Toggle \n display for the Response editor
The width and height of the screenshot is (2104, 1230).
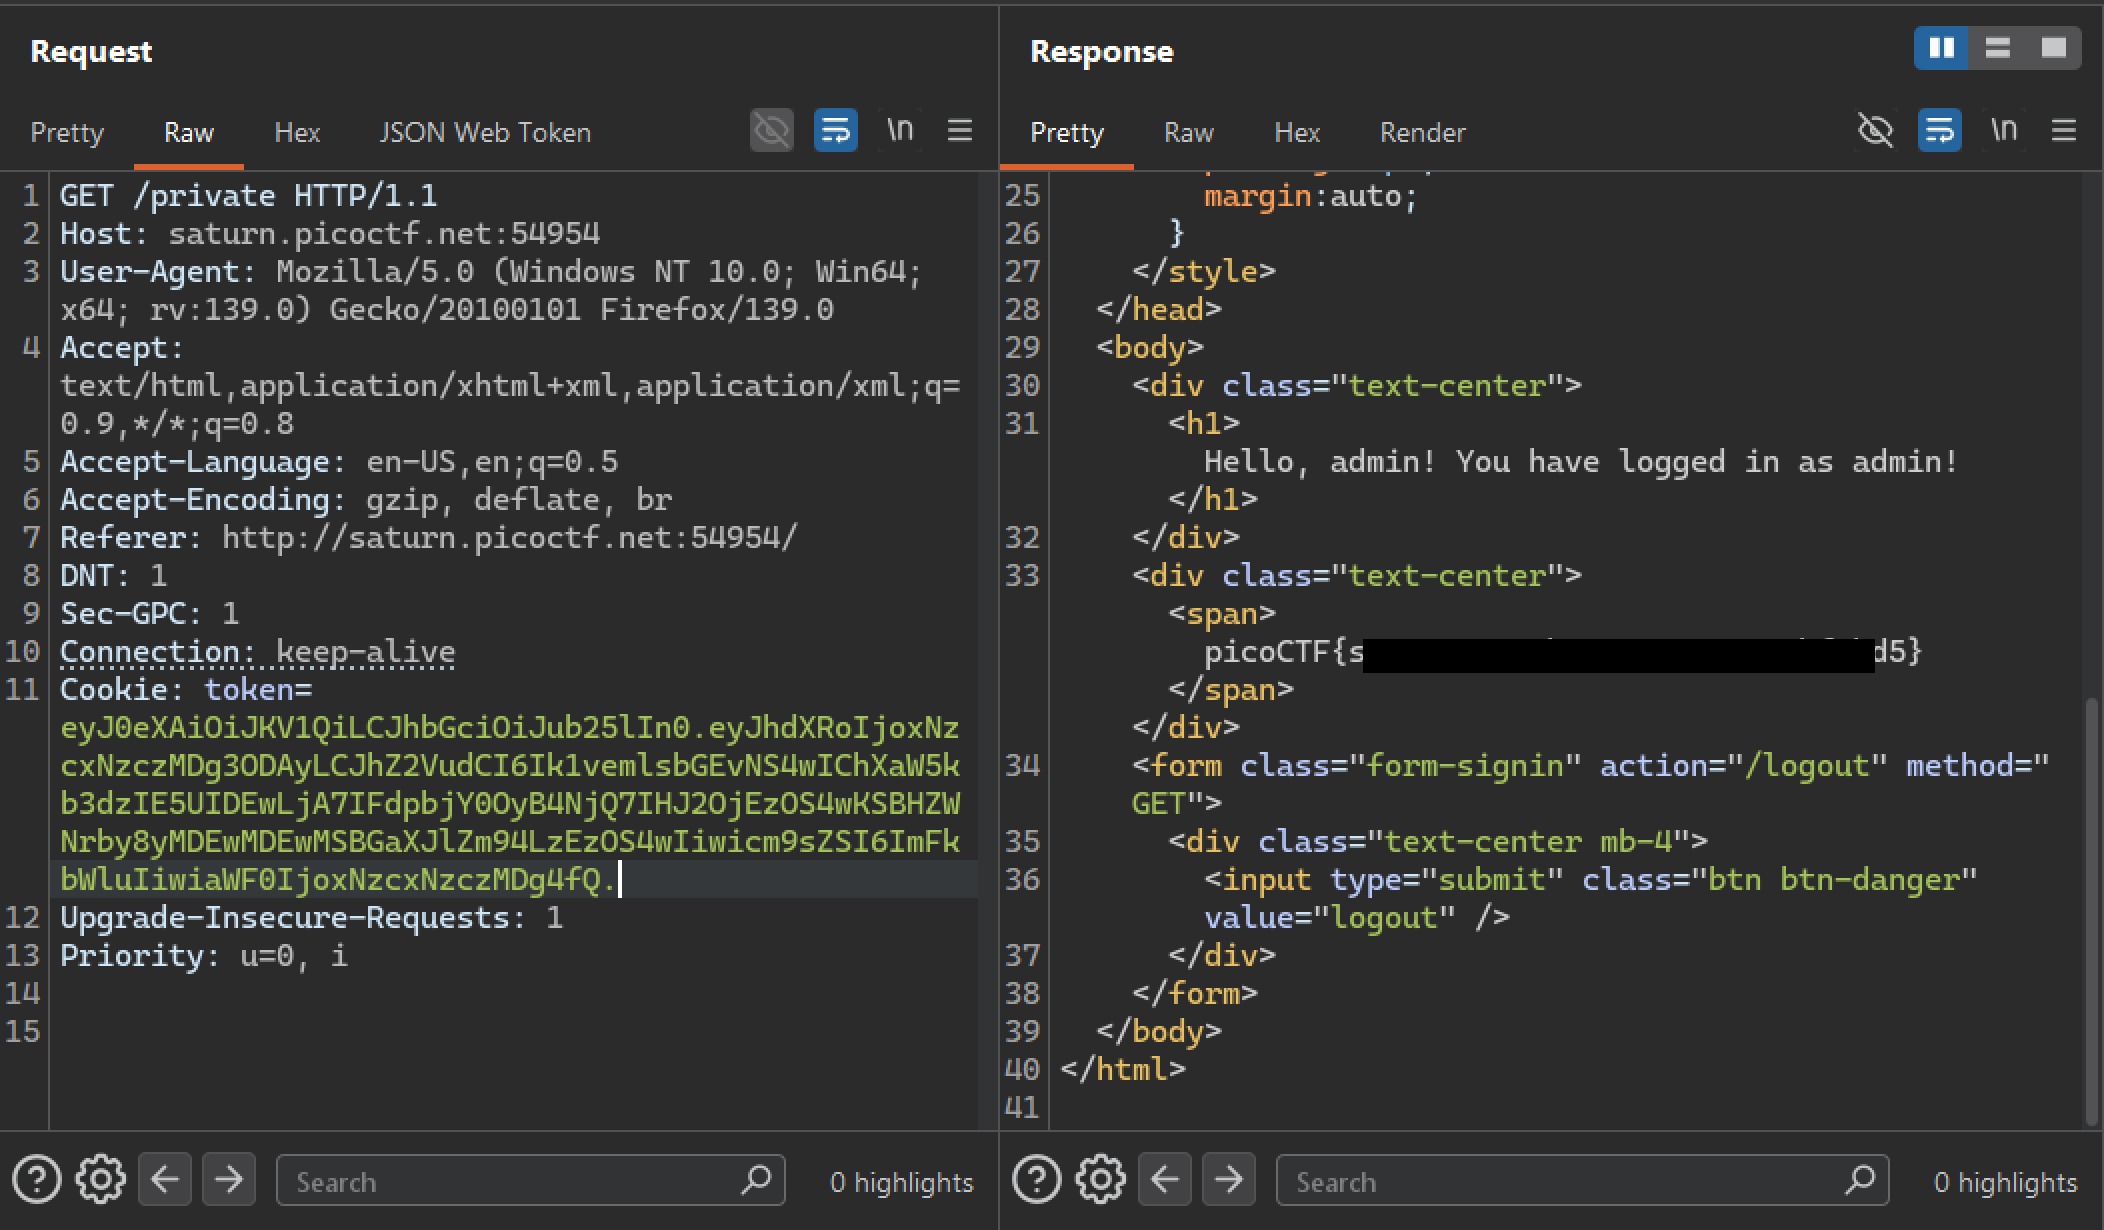2004,131
